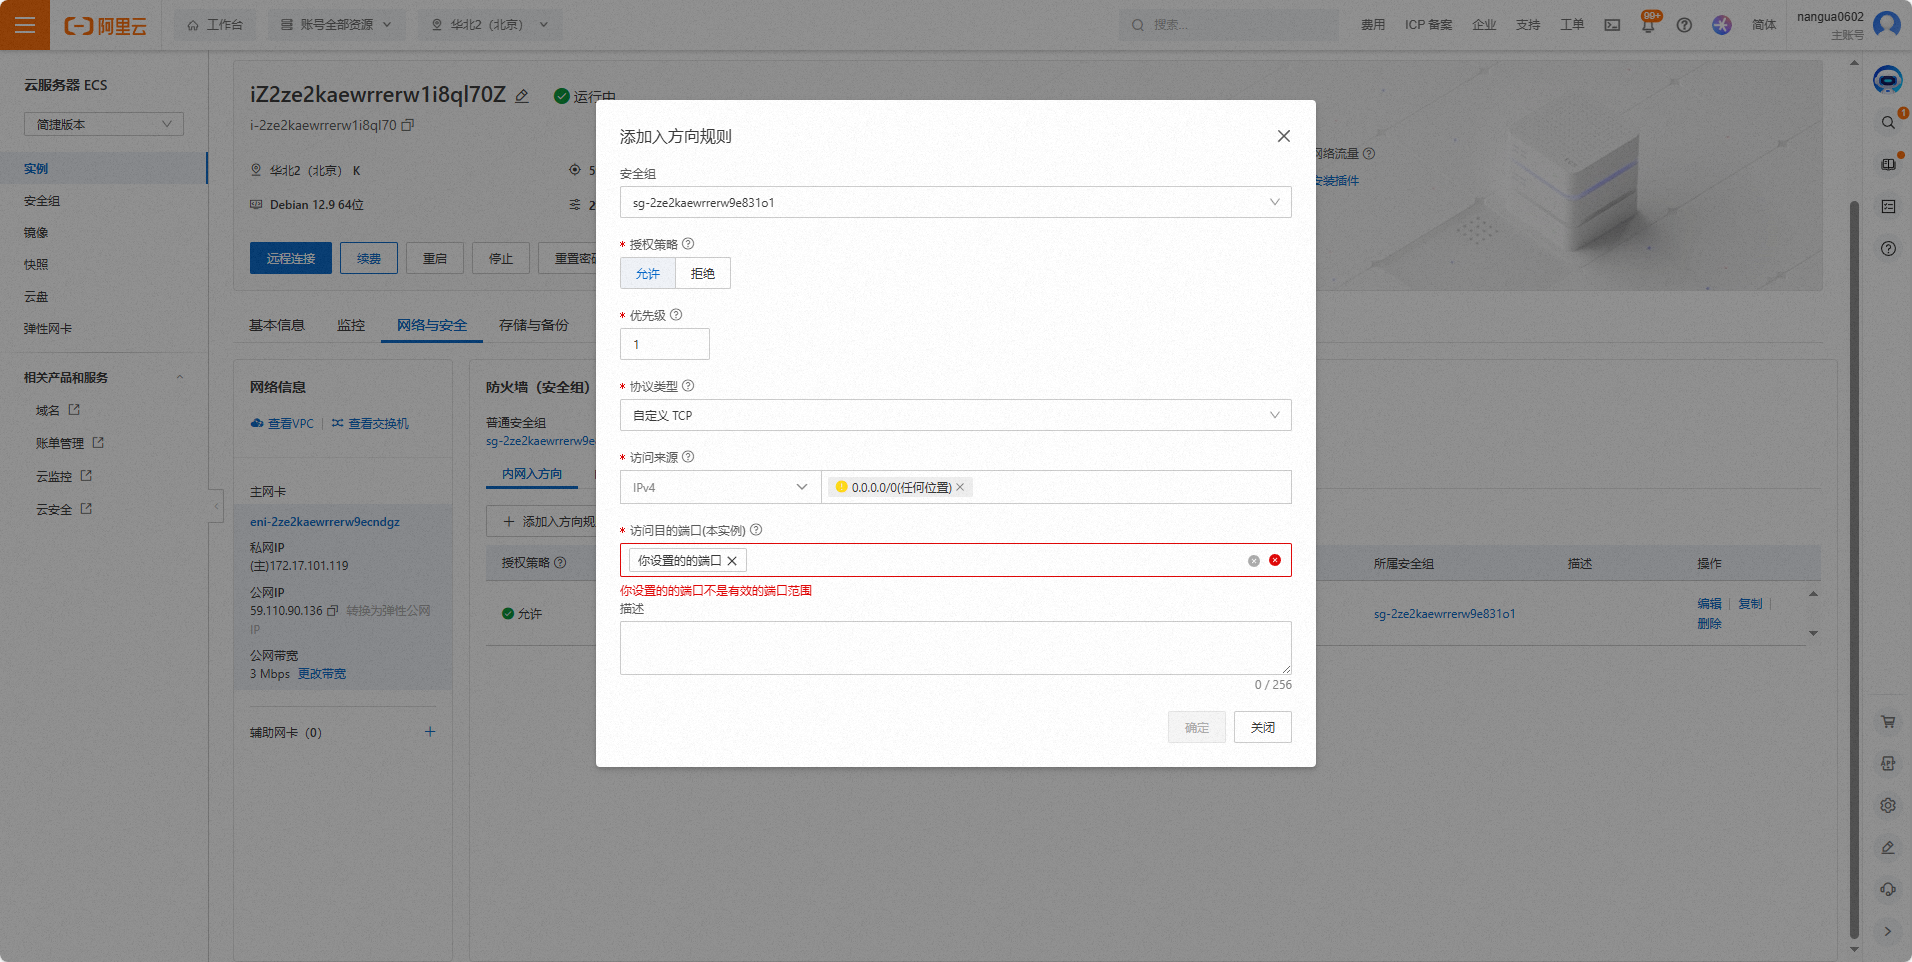Open the hamburger menu in top-left

pos(25,25)
